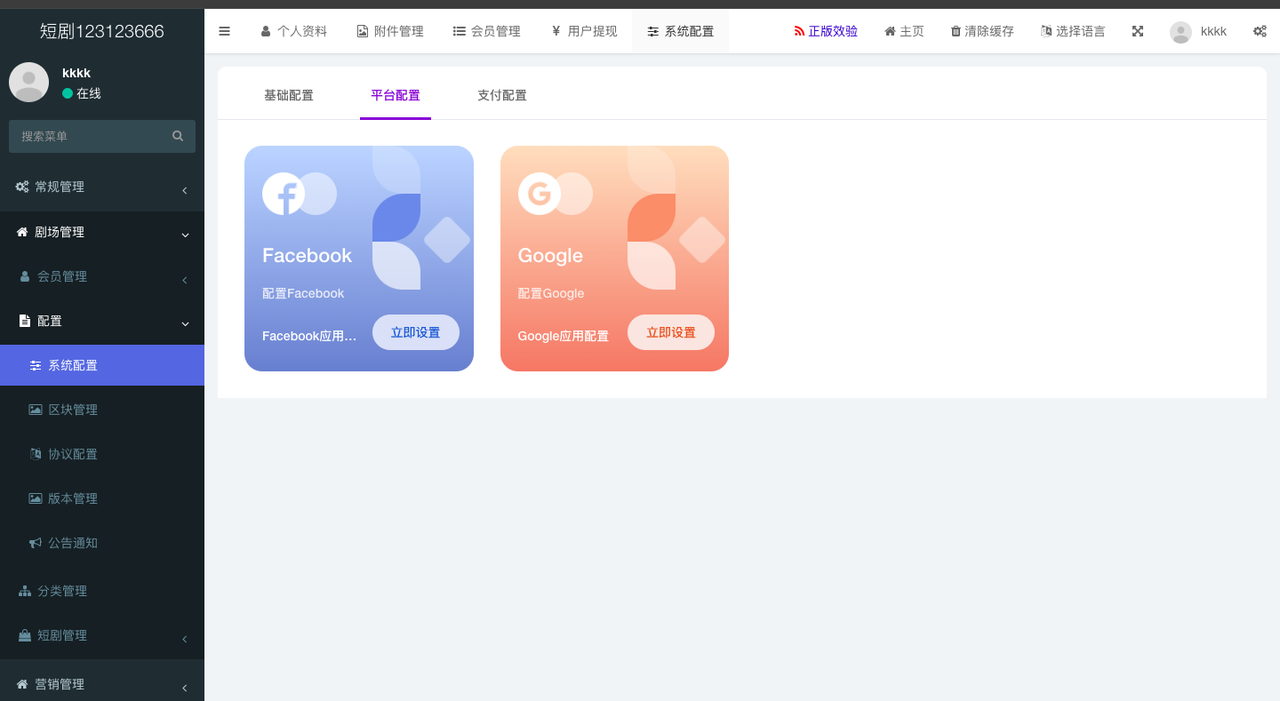Go to 主页 from top bar

(904, 32)
